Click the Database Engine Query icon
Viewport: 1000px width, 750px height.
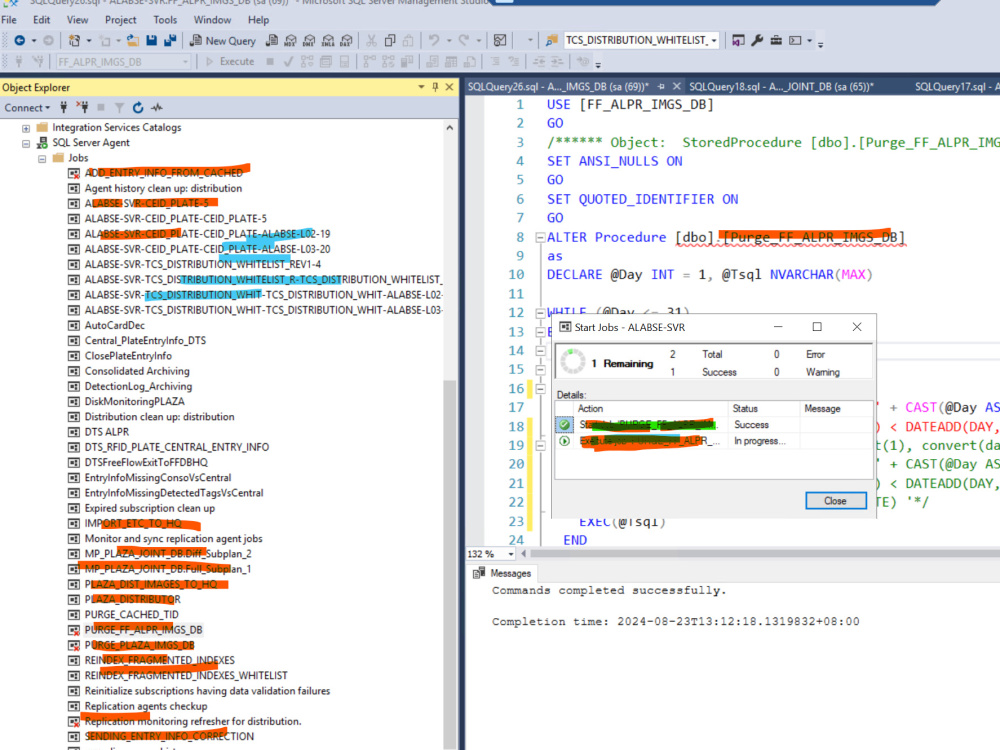point(272,41)
